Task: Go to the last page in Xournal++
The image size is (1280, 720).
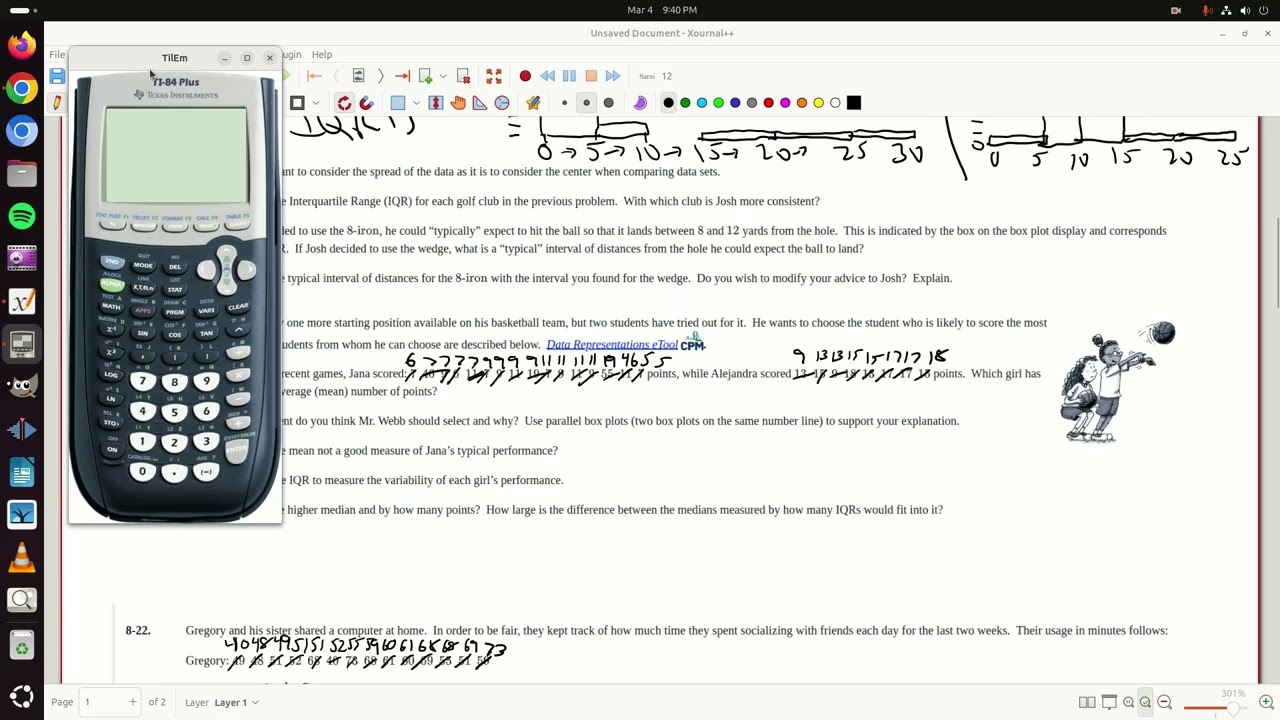Action: (402, 76)
